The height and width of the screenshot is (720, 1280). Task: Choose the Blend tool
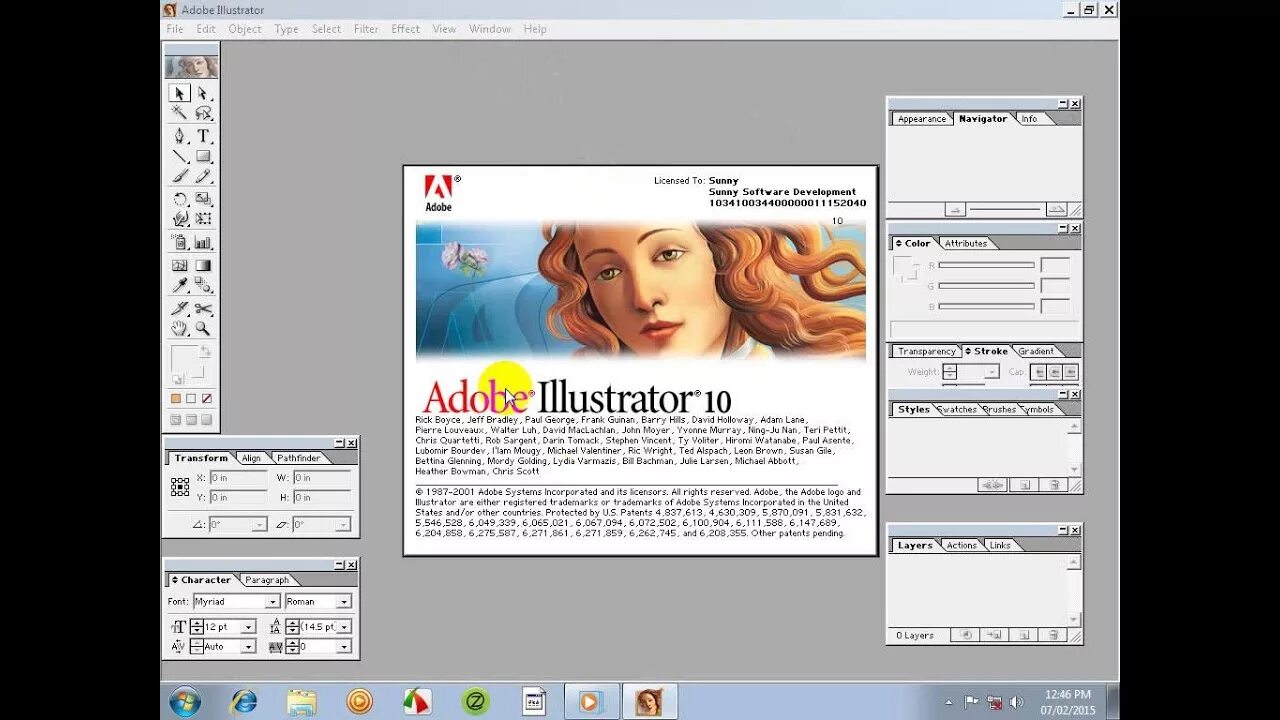[203, 286]
